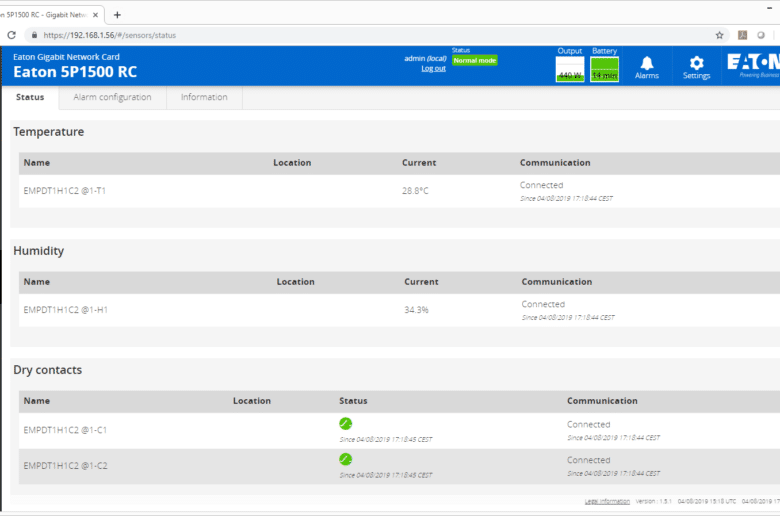Image resolution: width=780 pixels, height=516 pixels.
Task: Click Temperature table Current column header
Action: (x=419, y=163)
